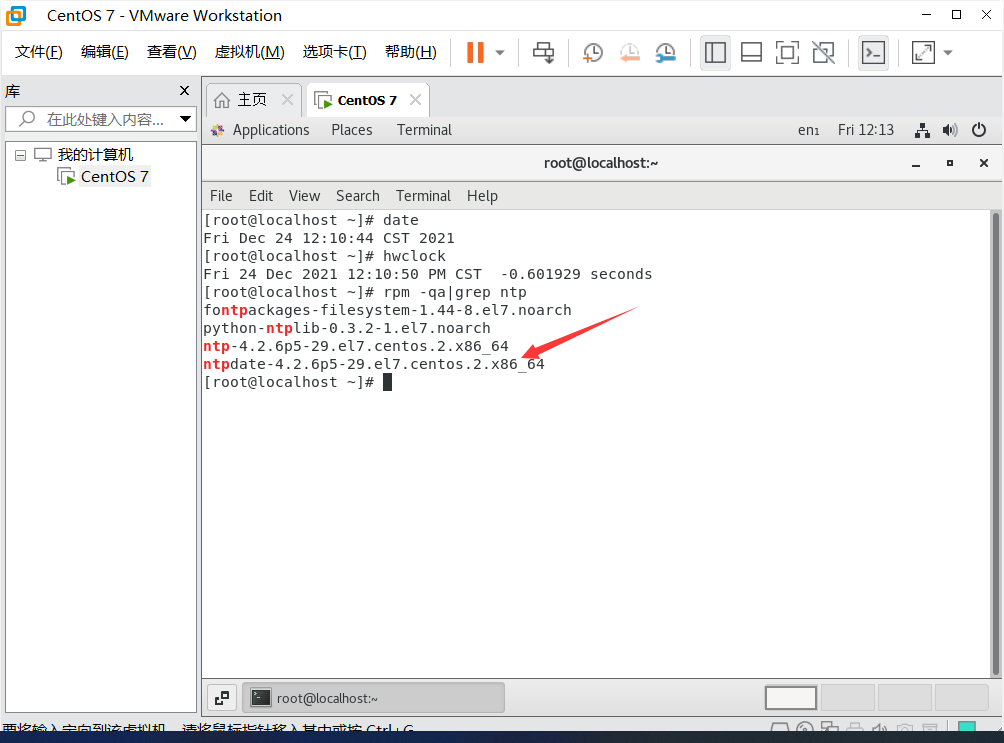The height and width of the screenshot is (743, 1004).
Task: Open the GNOME Places menu
Action: tap(352, 130)
